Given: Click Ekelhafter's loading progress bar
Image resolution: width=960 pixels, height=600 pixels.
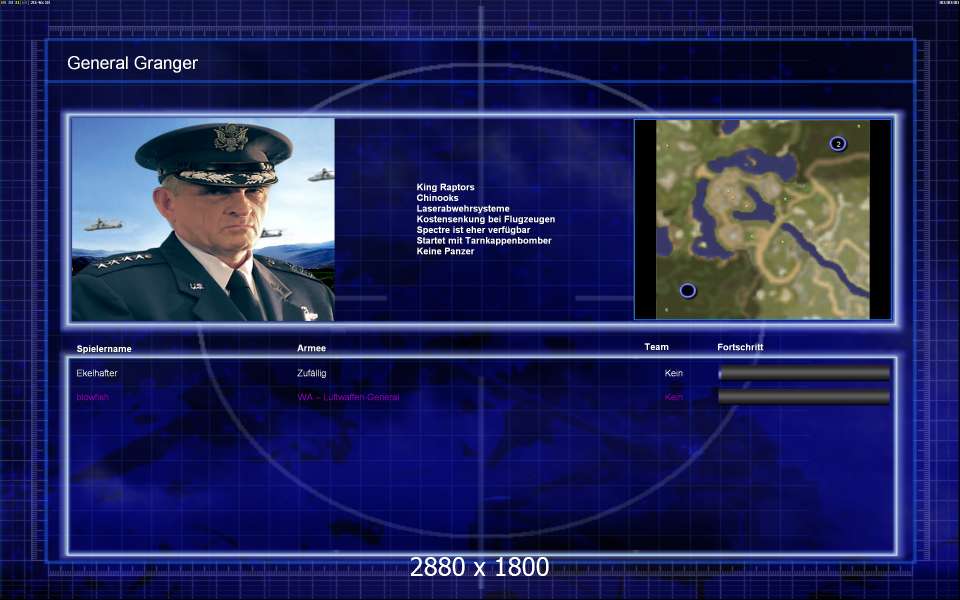Looking at the screenshot, I should 804,373.
